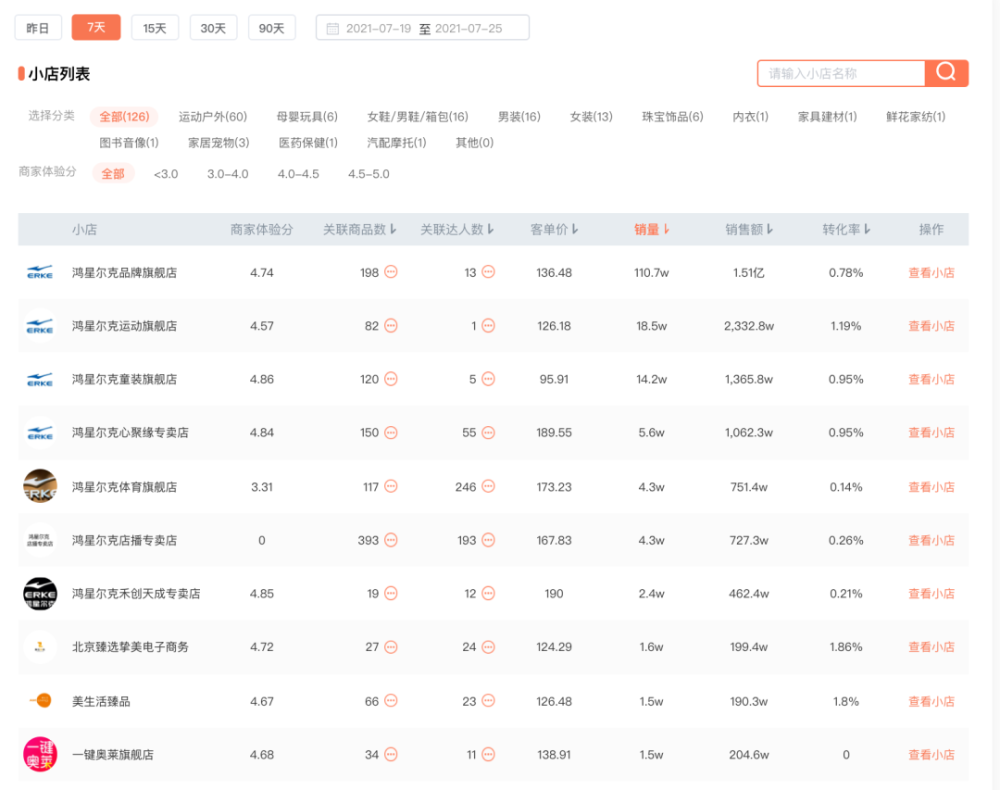Screen dimensions: 1000x790
Task: Select the <3.0 商家体验分 filter
Action: [x=163, y=173]
